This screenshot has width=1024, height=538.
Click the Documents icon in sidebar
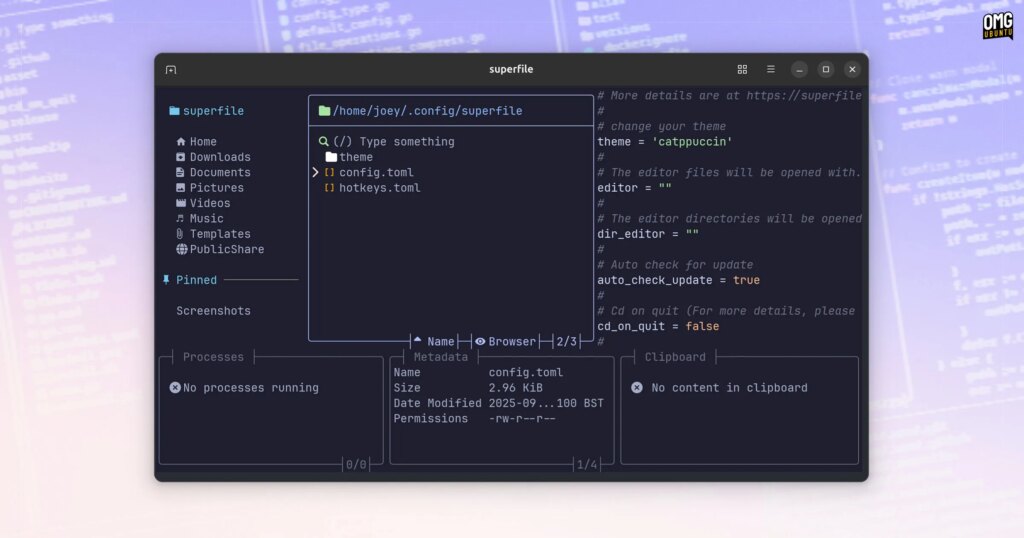tap(180, 172)
